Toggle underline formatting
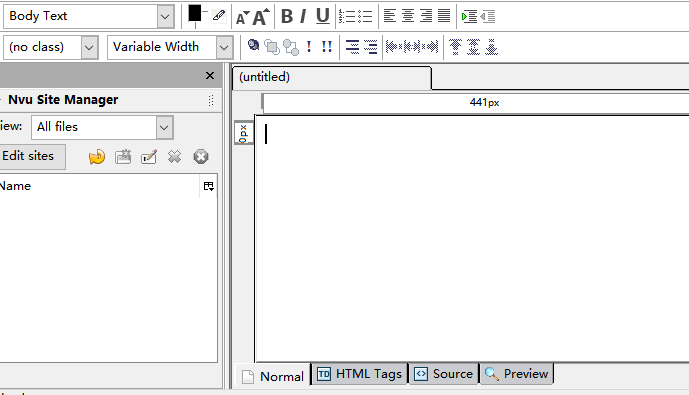Screen dimensions: 689x395 tap(323, 16)
